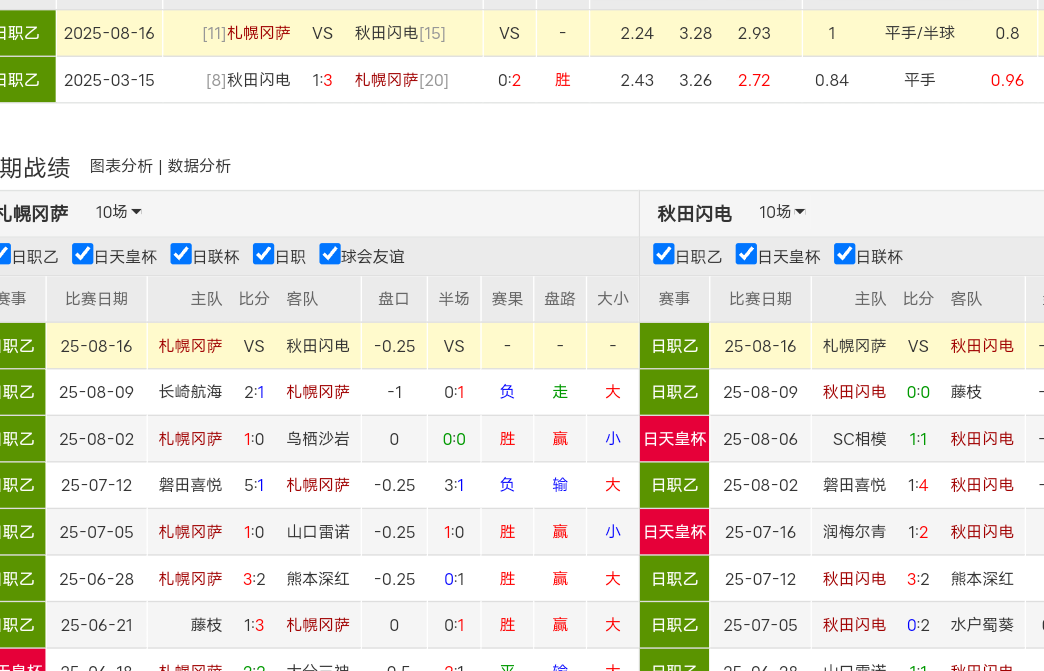The width and height of the screenshot is (1044, 671).
Task: Click 日天皇杯 badge in the 25-08-06 row
Action: [x=674, y=439]
